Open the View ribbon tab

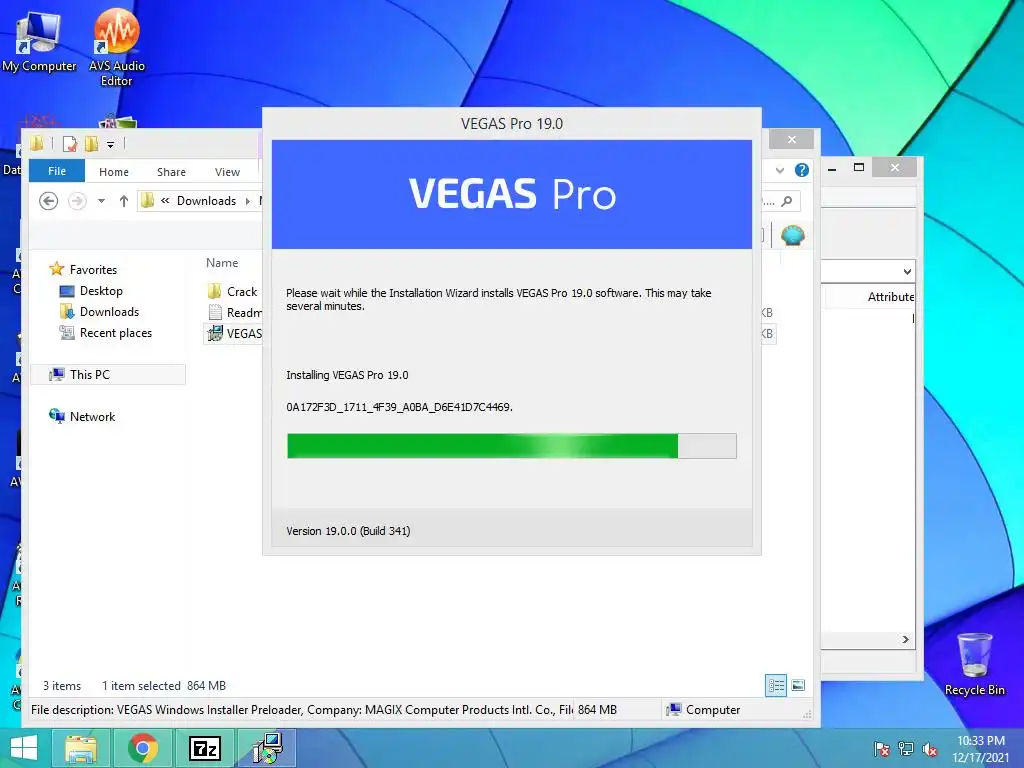click(227, 172)
